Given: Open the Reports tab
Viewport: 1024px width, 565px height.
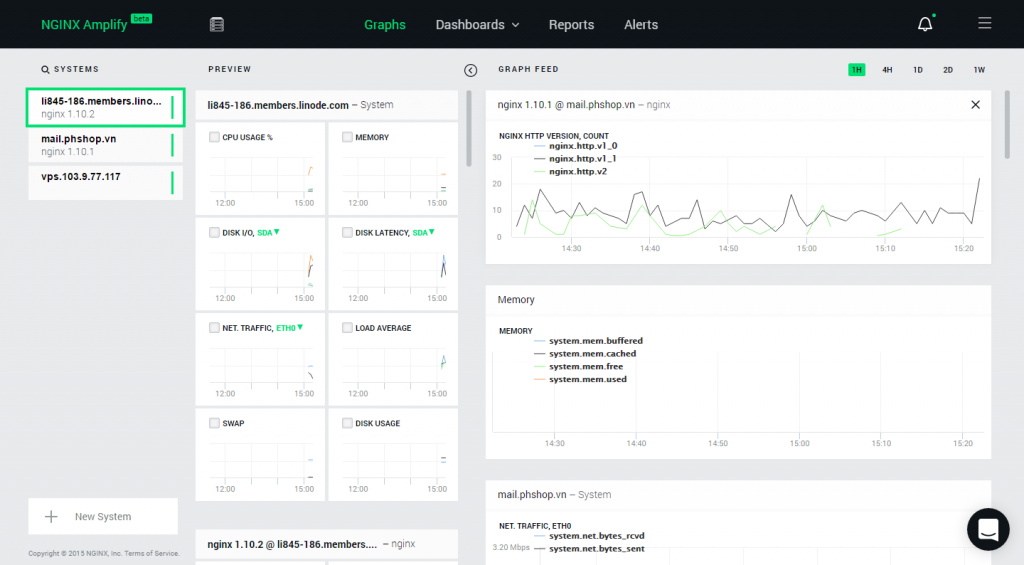Looking at the screenshot, I should coord(571,25).
